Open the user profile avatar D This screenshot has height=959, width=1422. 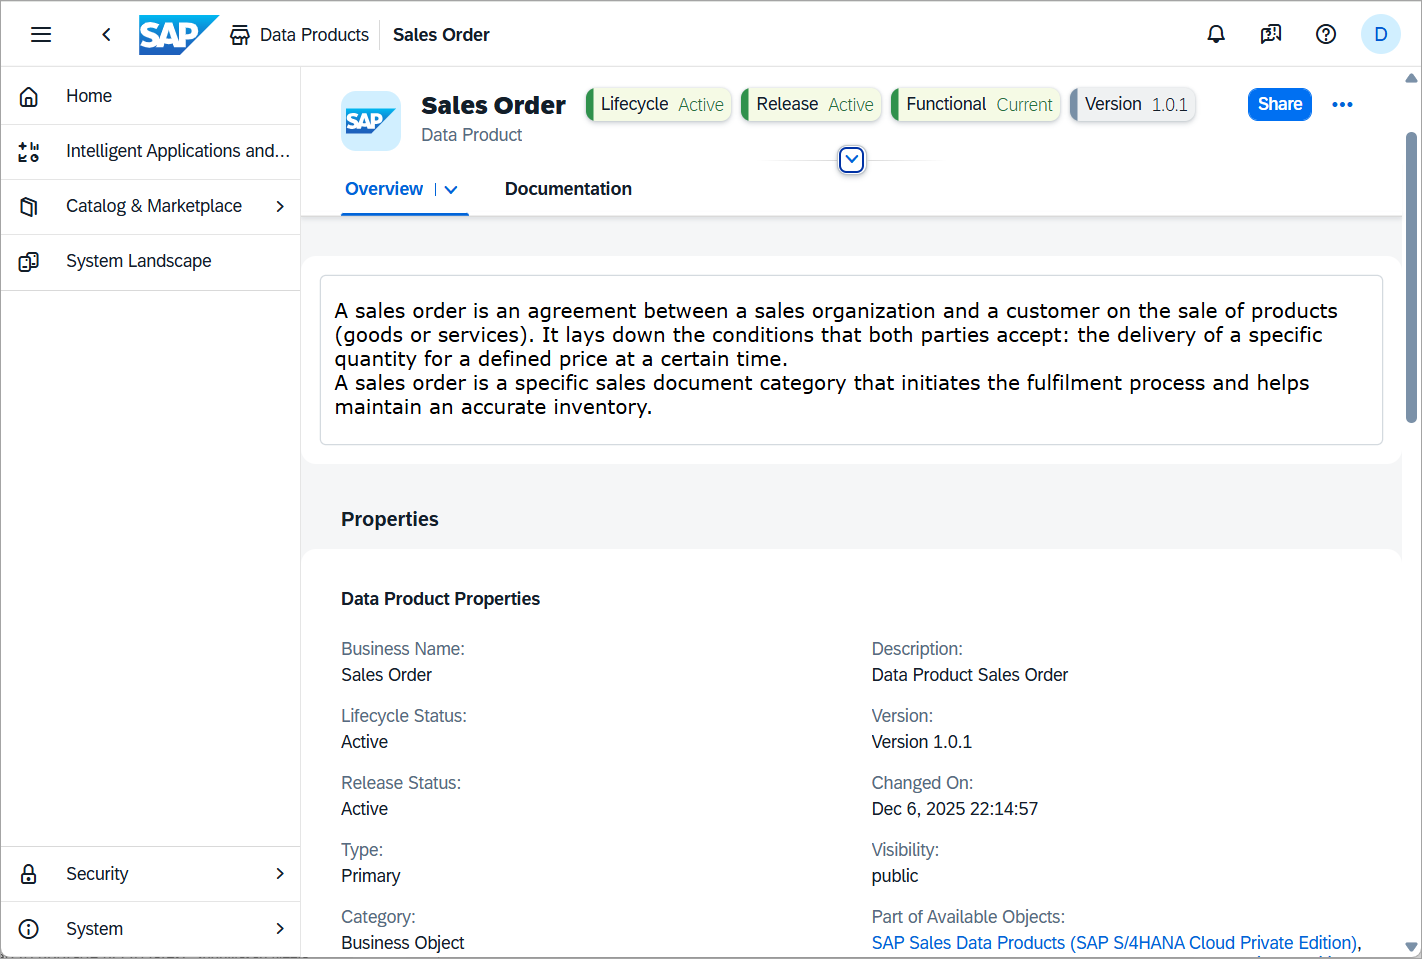pyautogui.click(x=1381, y=35)
